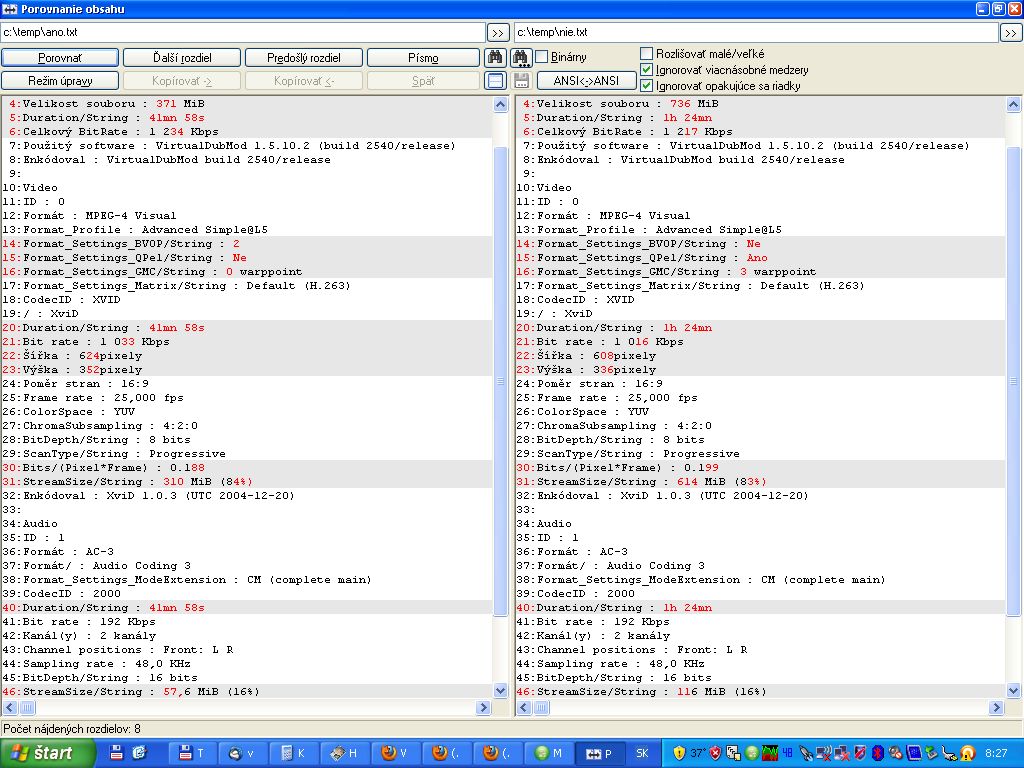Click the Total Commander floppy icon in quick launch
Image resolution: width=1024 pixels, height=768 pixels.
coord(116,752)
